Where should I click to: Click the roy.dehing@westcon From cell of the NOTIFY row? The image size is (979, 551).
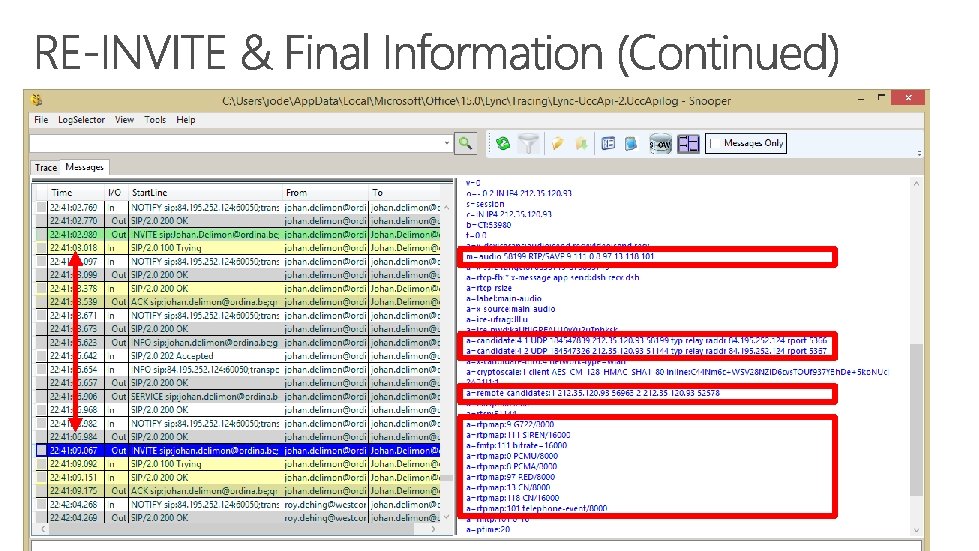coord(326,504)
